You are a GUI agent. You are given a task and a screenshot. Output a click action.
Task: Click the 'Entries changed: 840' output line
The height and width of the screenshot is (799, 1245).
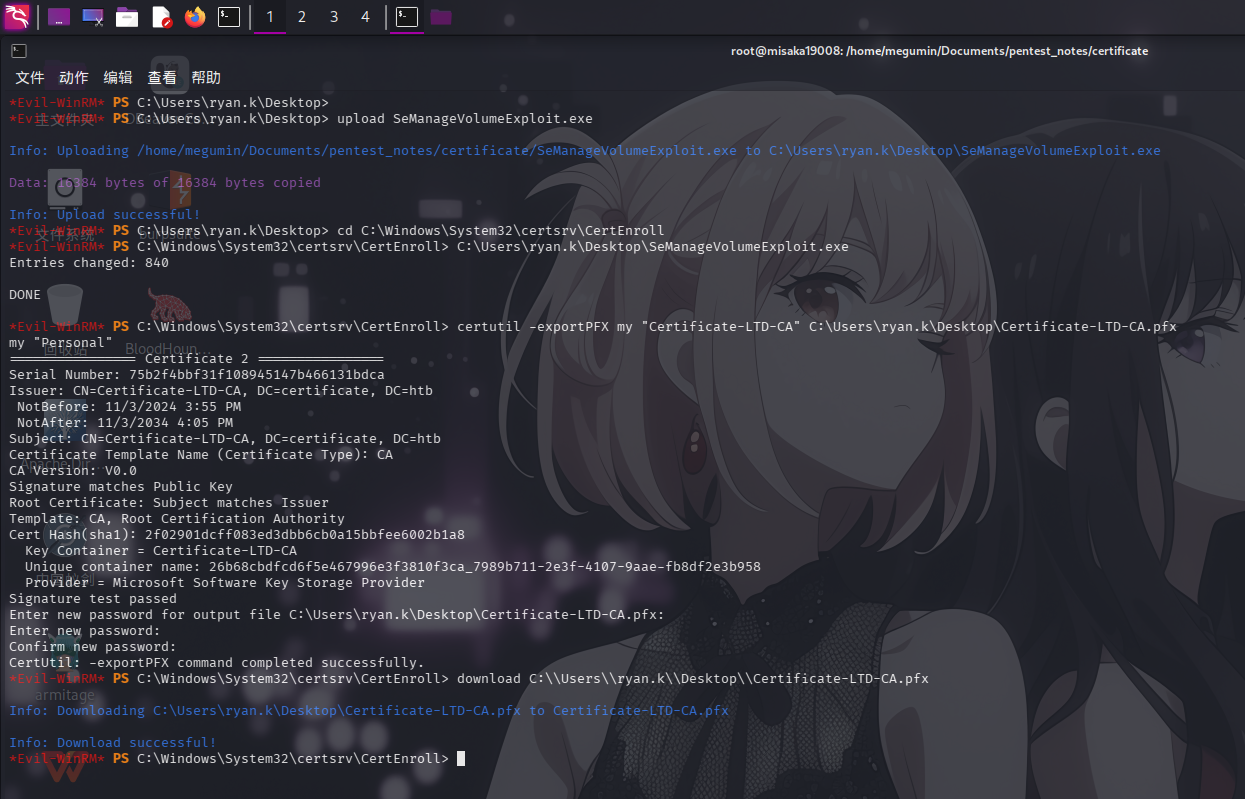(x=89, y=263)
